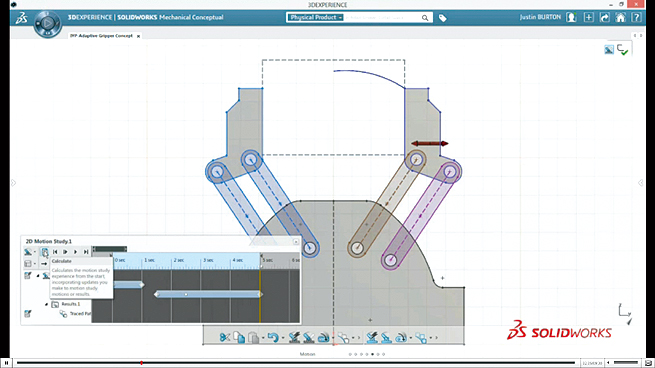Click inside the top search field
The image size is (655, 368).
(382, 18)
